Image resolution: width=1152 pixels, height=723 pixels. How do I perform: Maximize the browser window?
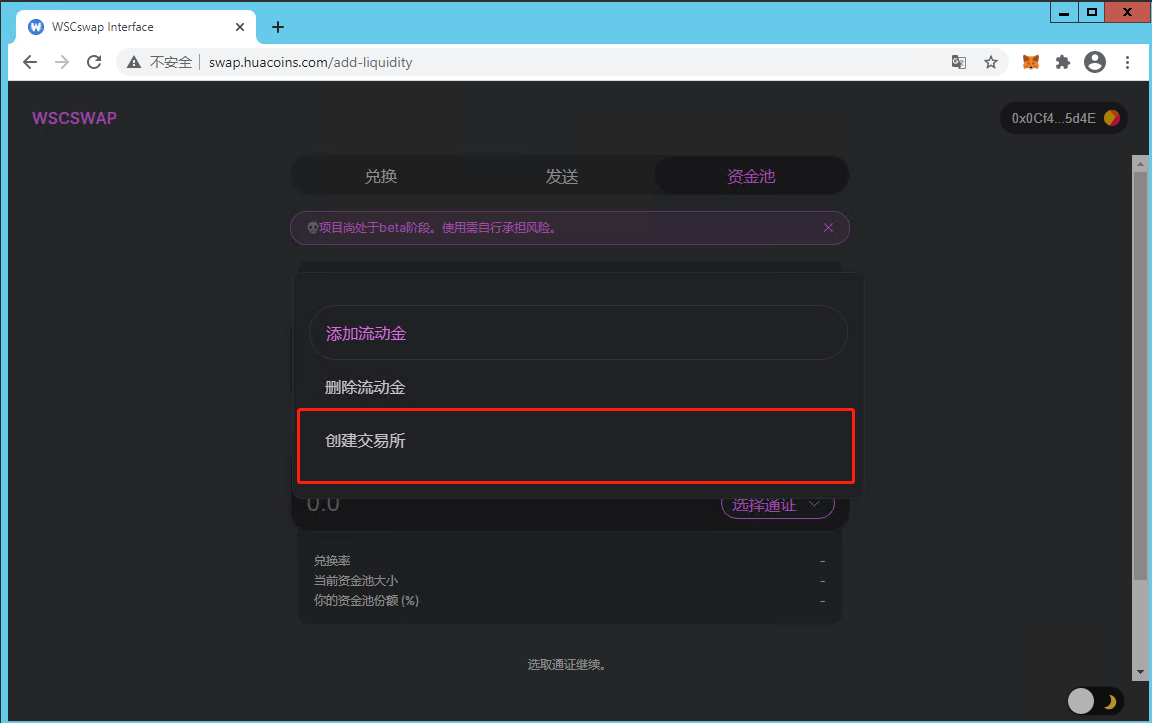(x=1092, y=12)
